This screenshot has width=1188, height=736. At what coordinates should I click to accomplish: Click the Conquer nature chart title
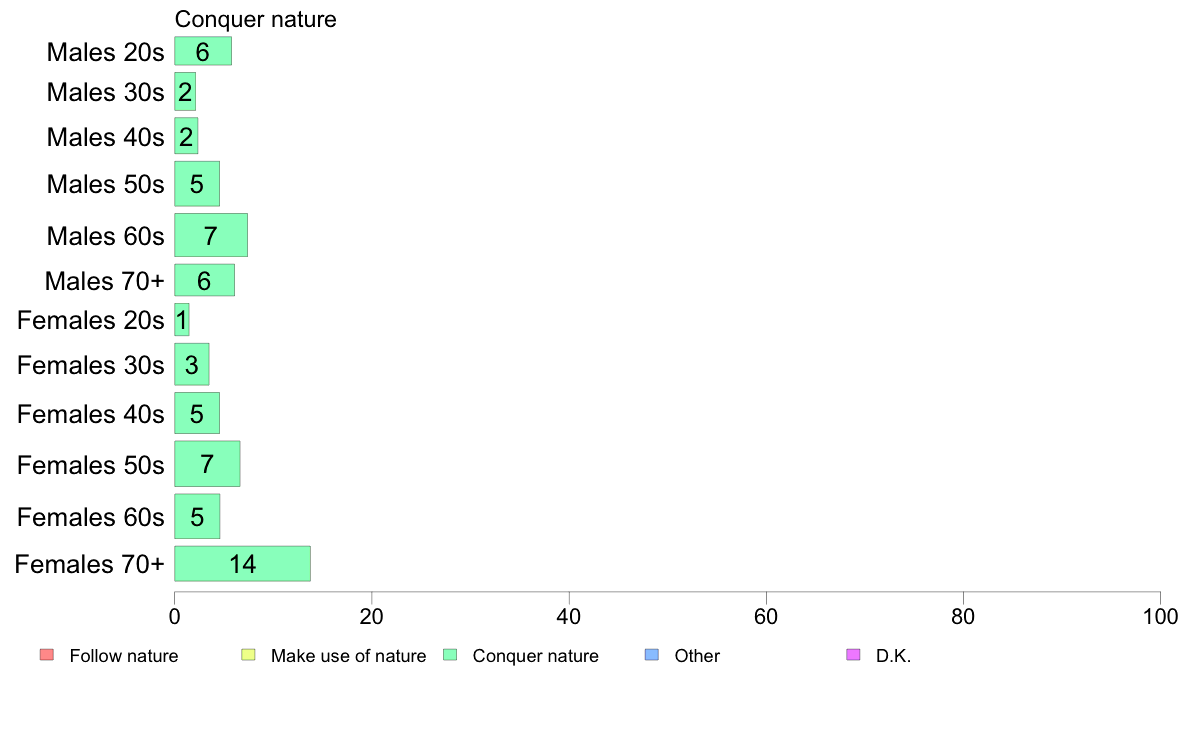point(255,19)
